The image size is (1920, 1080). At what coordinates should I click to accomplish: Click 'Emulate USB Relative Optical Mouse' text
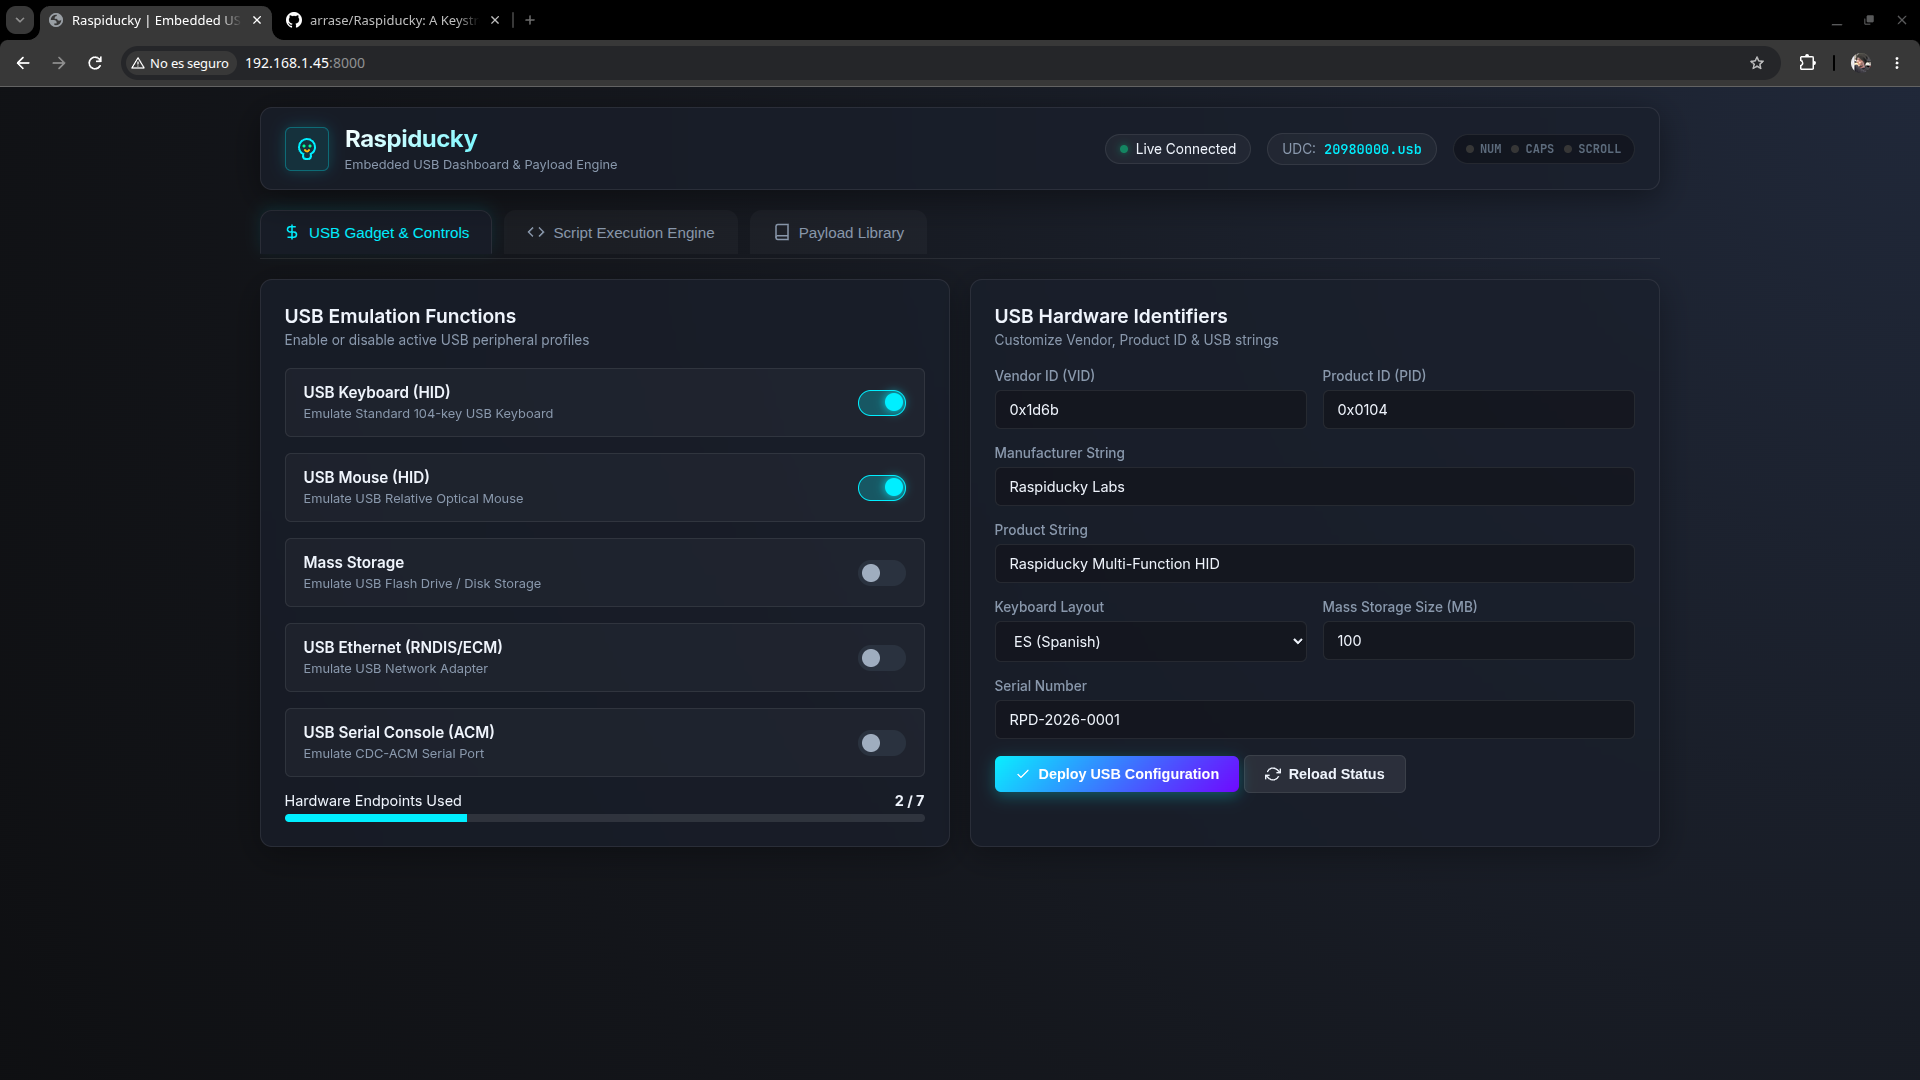tap(413, 499)
